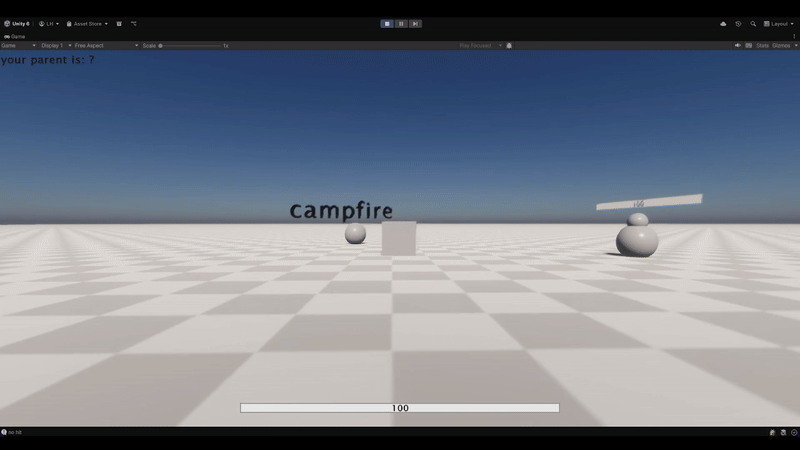Image resolution: width=800 pixels, height=450 pixels.
Task: Toggle mute audio in Game view
Action: click(x=738, y=45)
